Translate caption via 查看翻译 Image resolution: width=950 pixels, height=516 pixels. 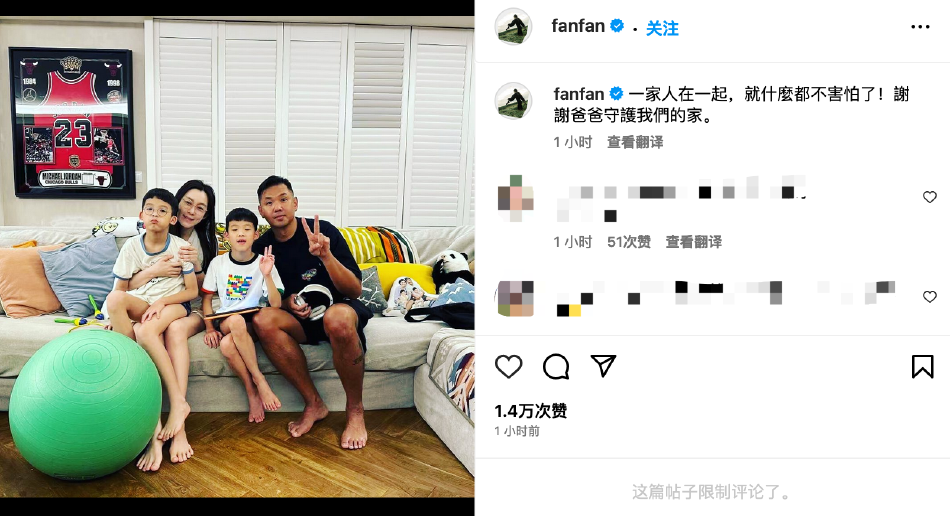(635, 142)
